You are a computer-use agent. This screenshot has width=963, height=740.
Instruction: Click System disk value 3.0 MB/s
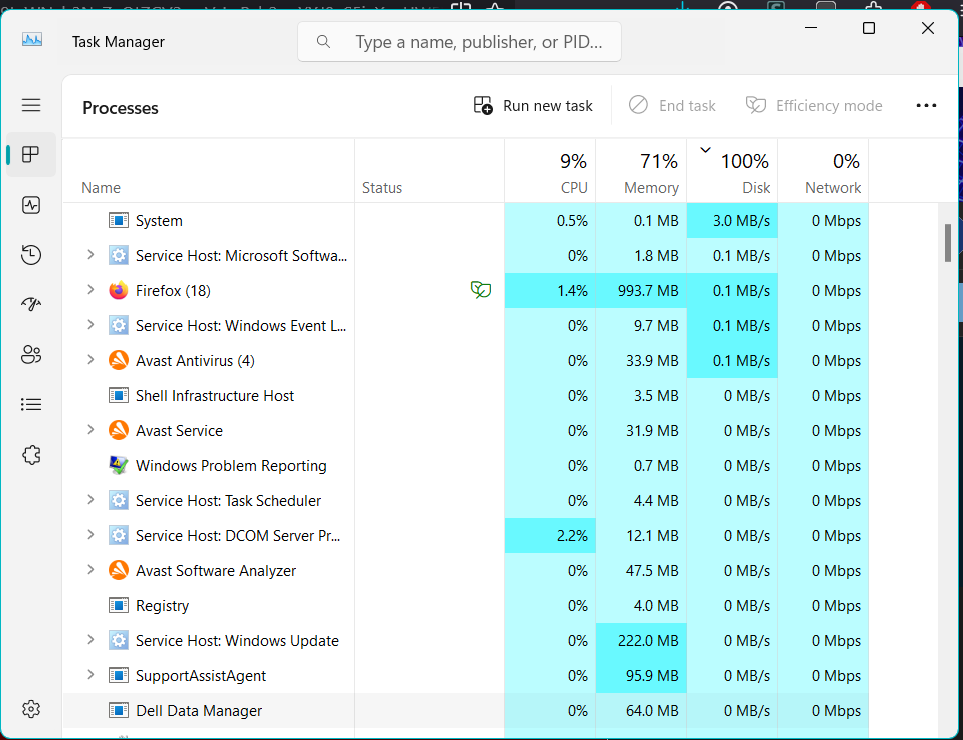[x=741, y=220]
